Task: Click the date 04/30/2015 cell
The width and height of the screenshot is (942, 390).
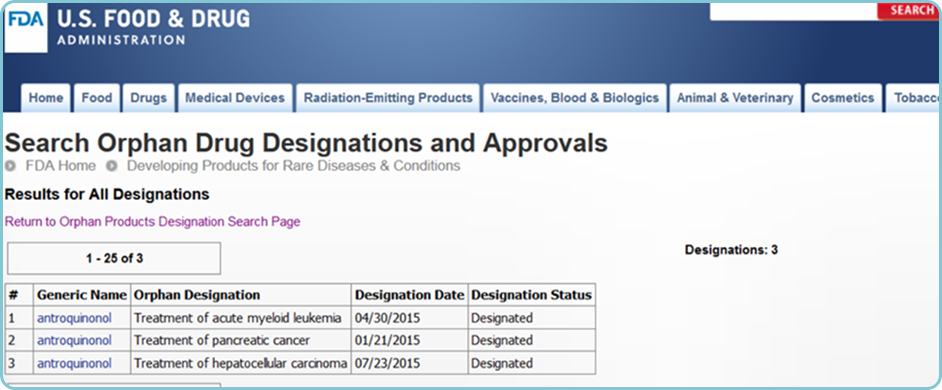Action: (x=410, y=318)
